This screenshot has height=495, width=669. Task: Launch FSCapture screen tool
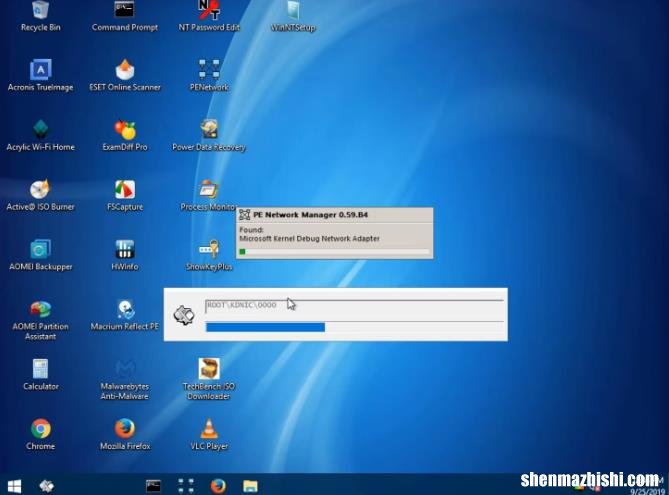(125, 195)
